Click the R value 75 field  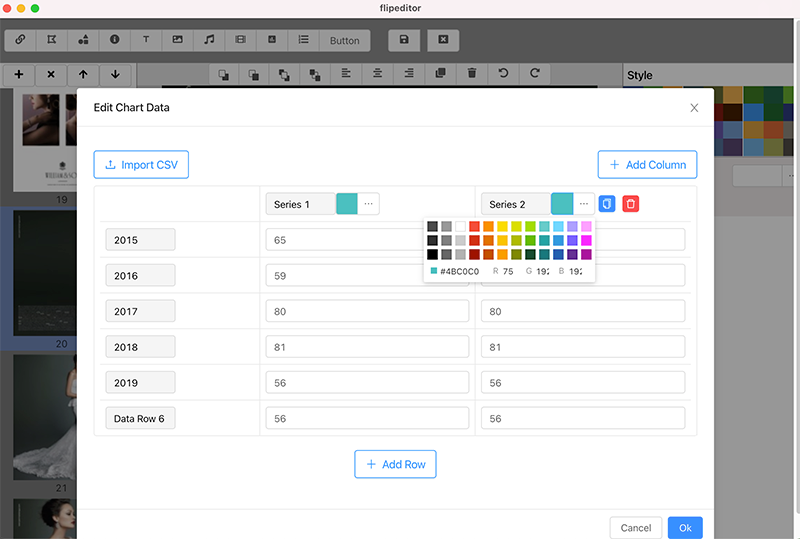click(x=508, y=272)
